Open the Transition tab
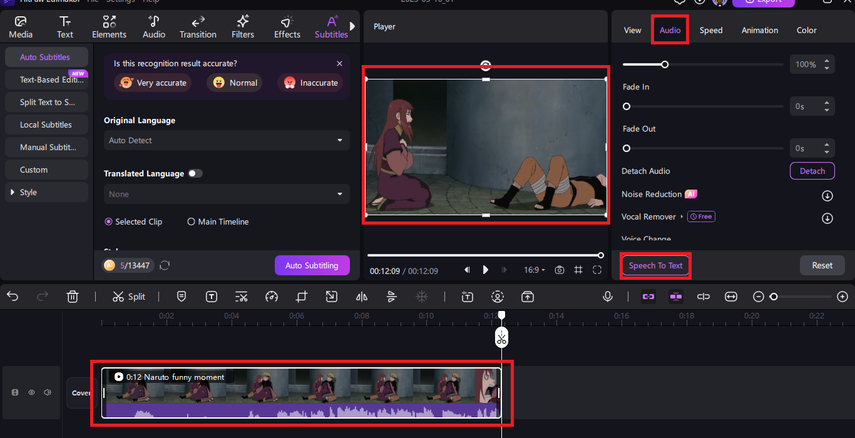The height and width of the screenshot is (438, 855). click(x=198, y=26)
